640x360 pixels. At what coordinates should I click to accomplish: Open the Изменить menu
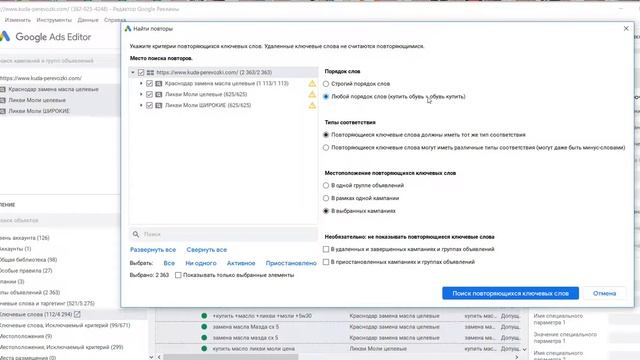pos(18,20)
